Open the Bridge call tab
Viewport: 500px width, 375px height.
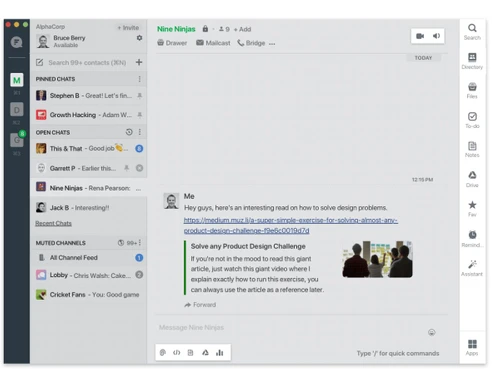coord(251,43)
